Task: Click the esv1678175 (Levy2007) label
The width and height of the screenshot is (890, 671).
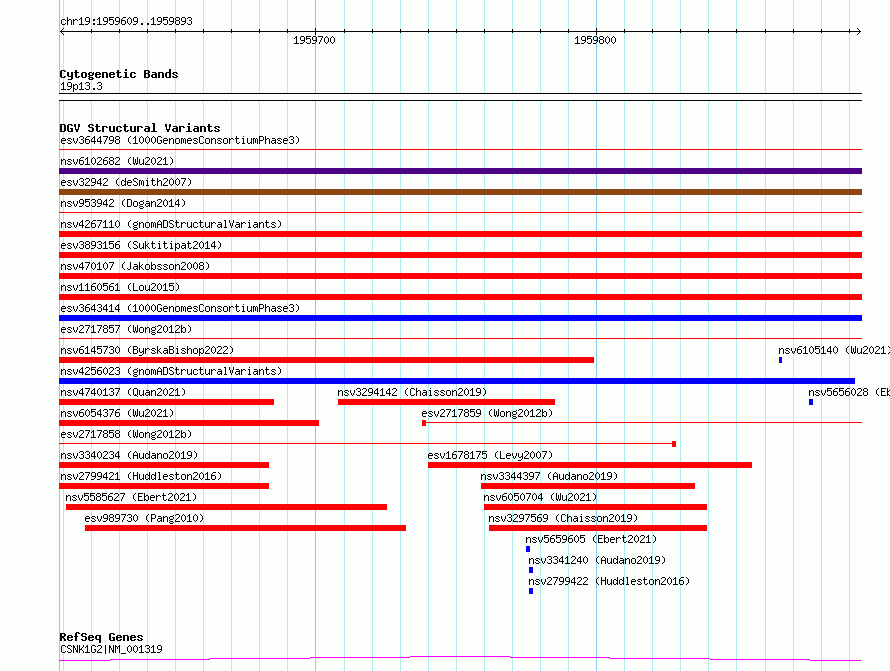Action: pos(490,455)
